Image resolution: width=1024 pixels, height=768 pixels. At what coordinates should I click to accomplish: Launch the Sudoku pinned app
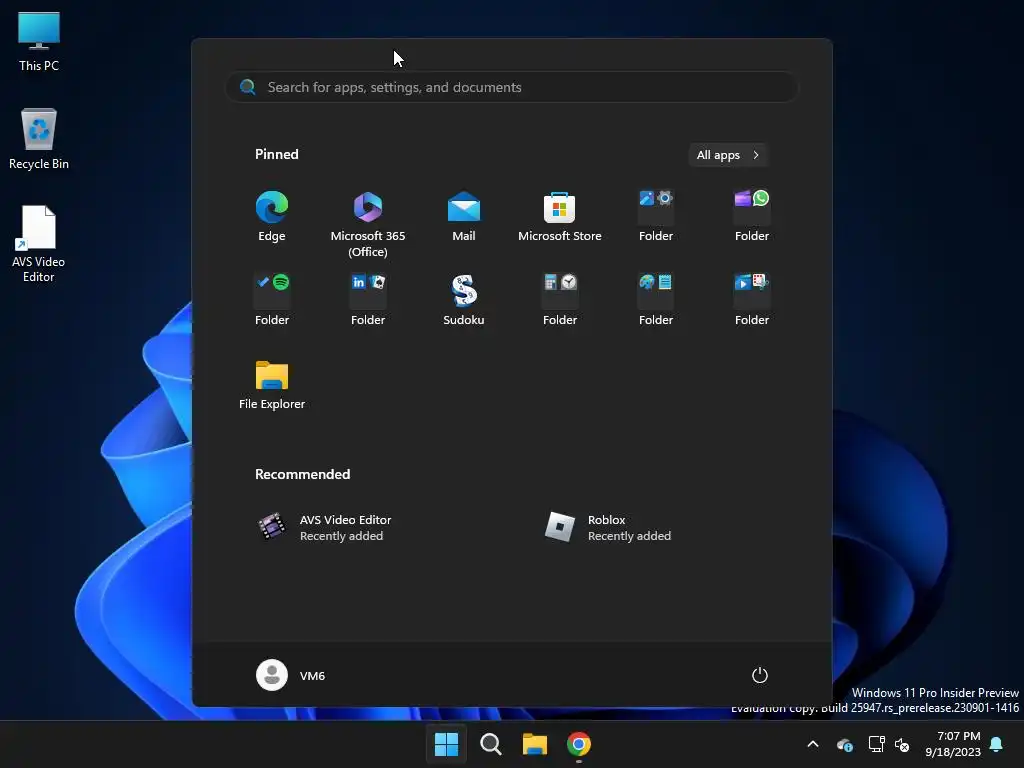coord(464,300)
